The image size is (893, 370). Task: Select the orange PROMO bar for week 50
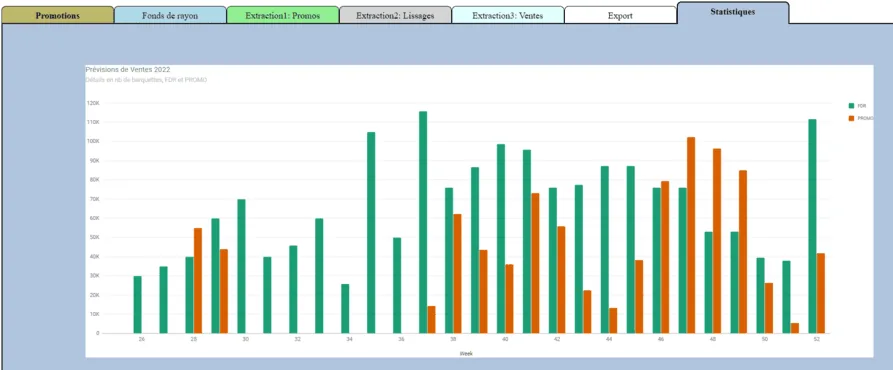click(x=769, y=308)
